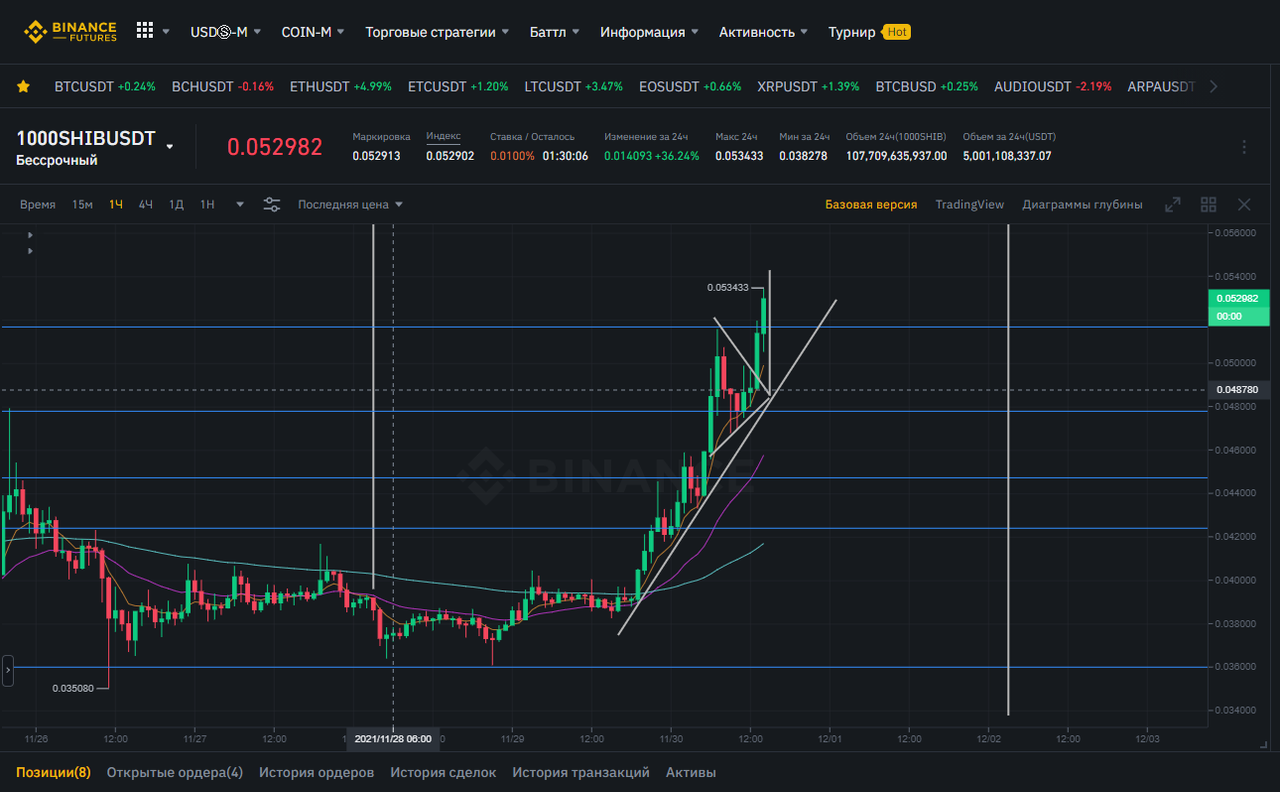Select Базовая версия chart mode

(x=871, y=204)
